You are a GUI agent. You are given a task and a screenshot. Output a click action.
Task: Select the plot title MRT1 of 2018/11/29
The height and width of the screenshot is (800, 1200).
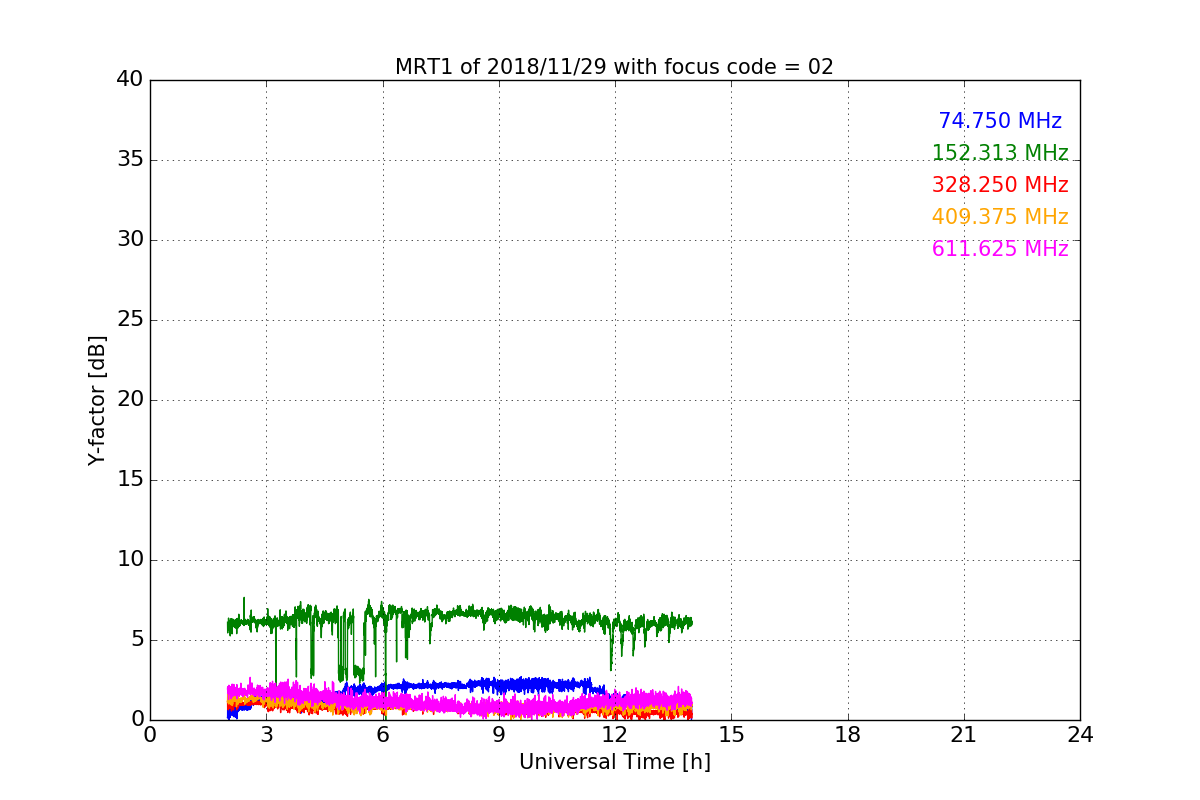(x=614, y=67)
